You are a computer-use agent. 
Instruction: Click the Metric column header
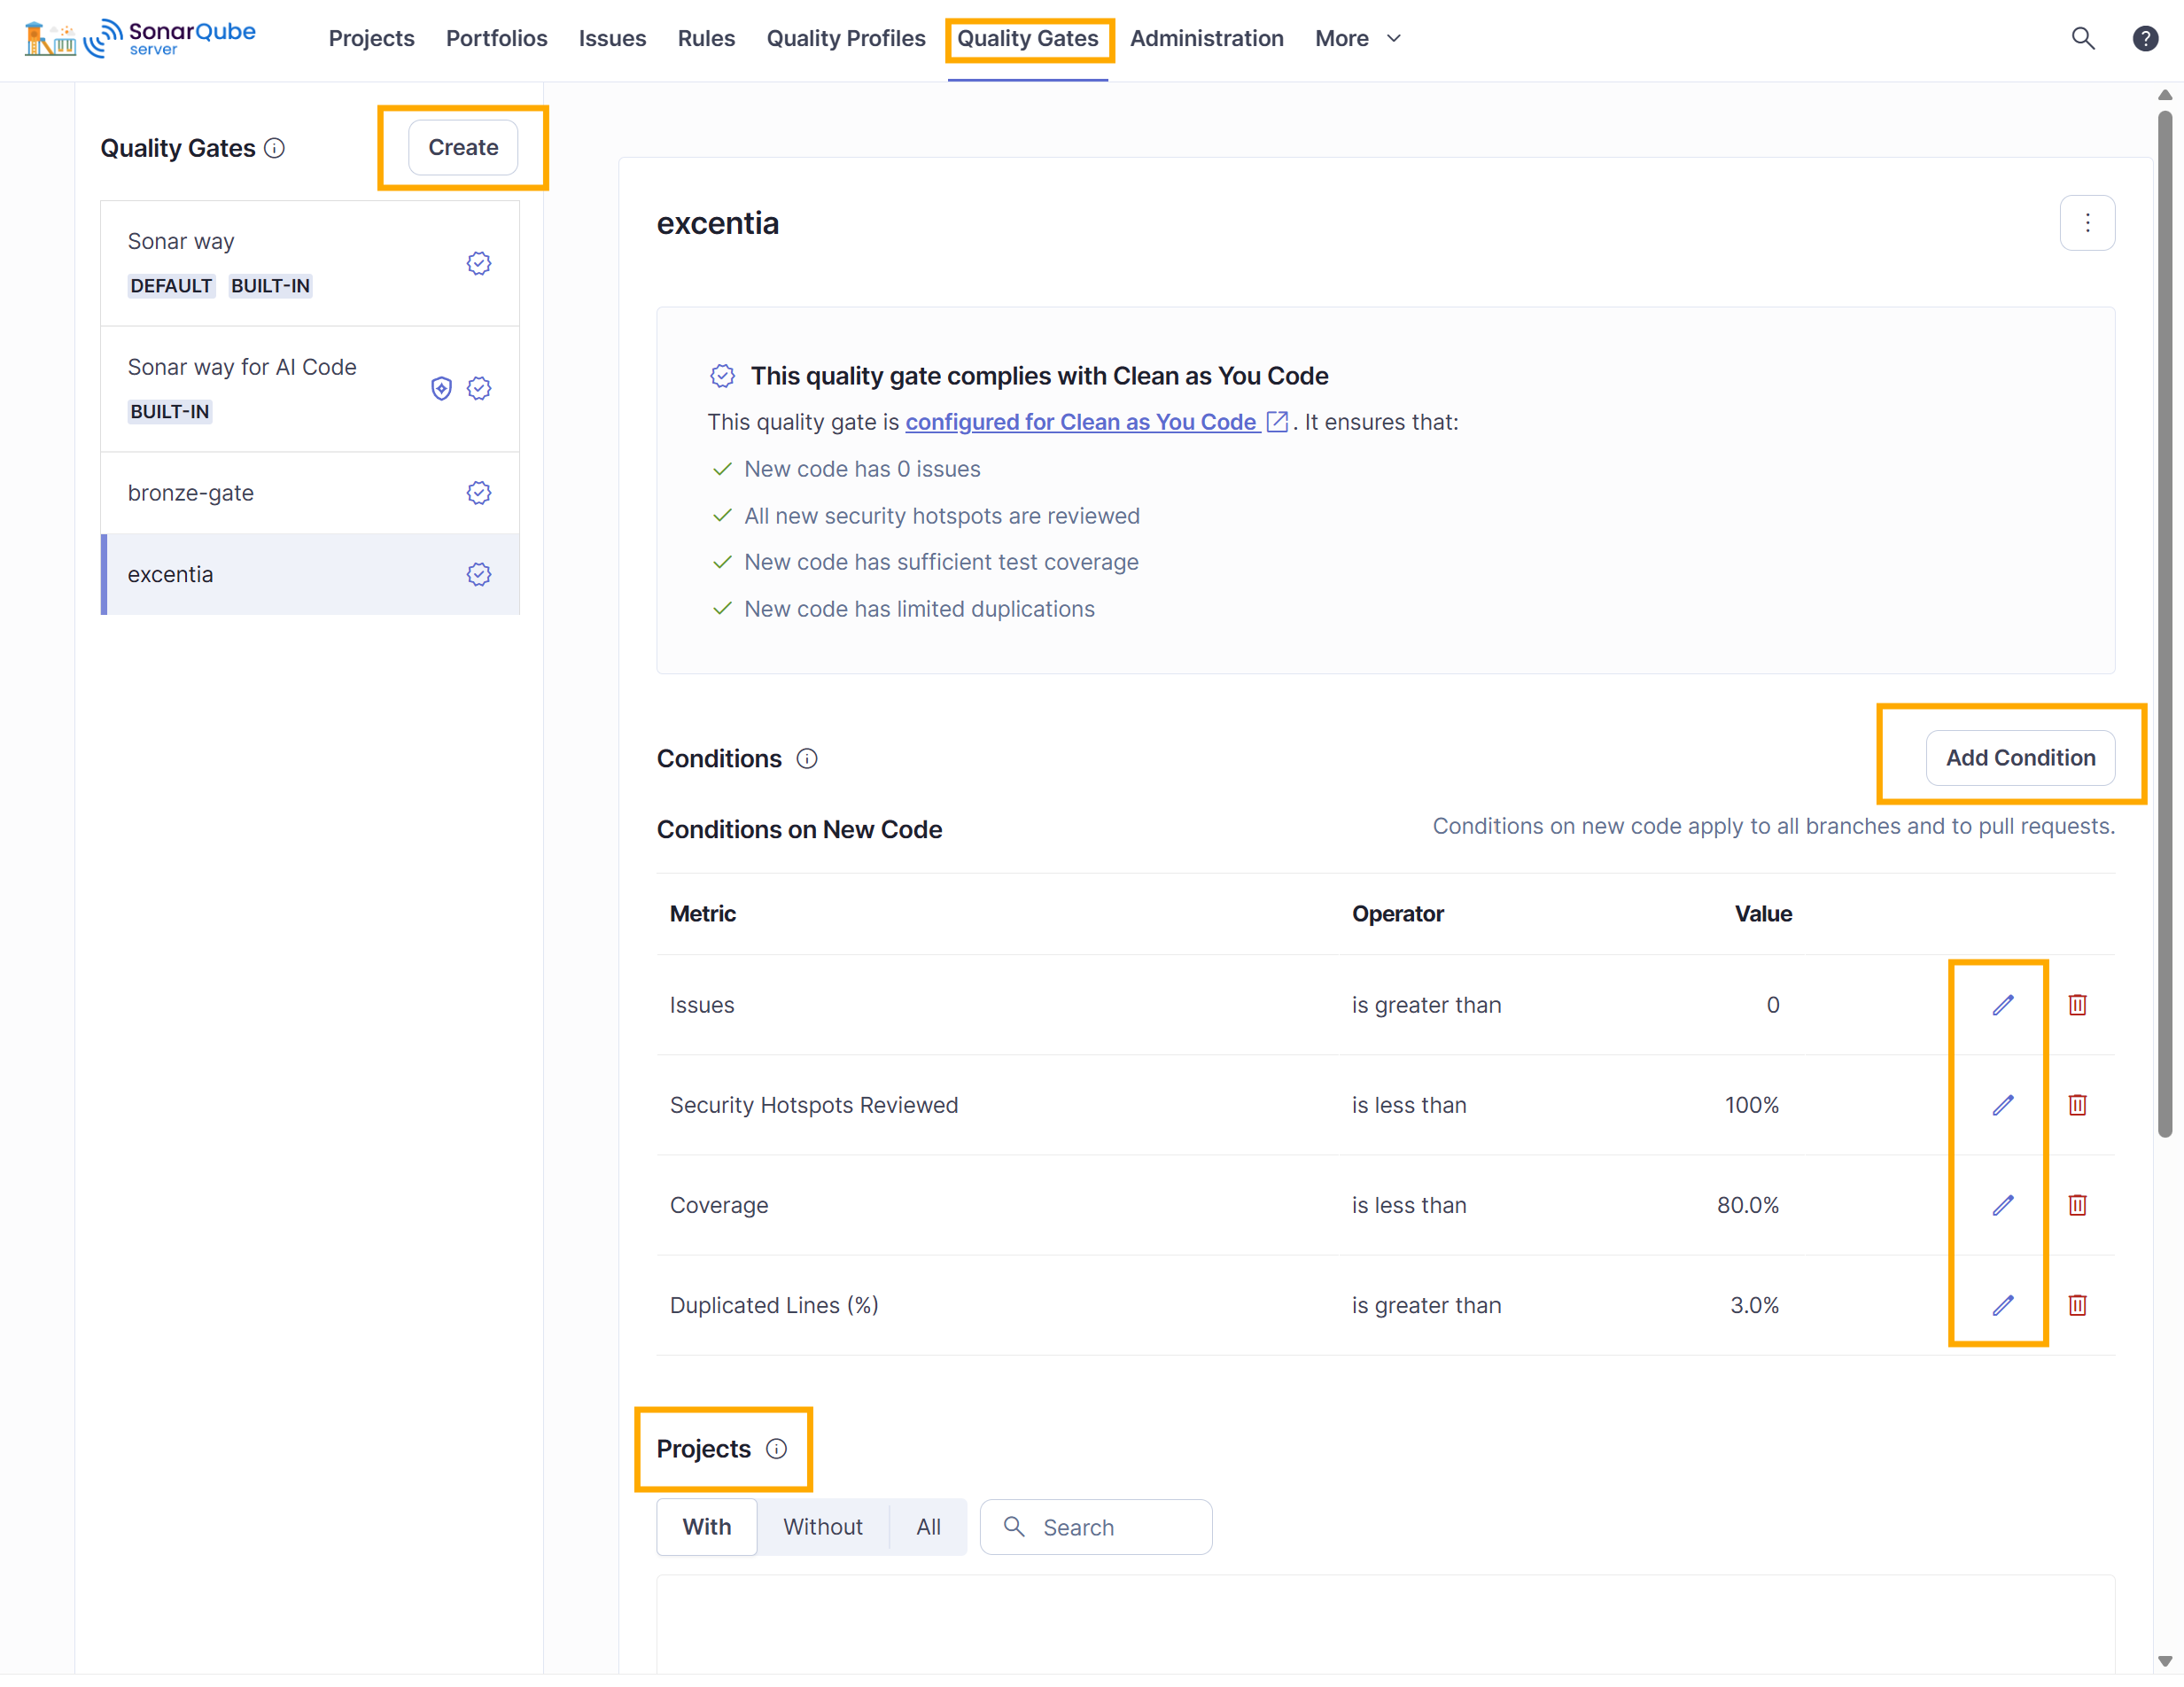[703, 914]
